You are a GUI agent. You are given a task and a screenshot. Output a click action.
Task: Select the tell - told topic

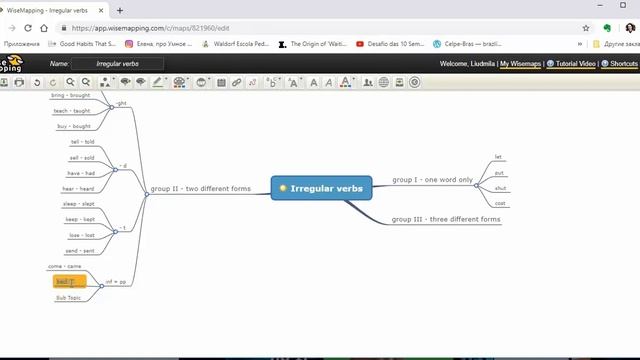[x=82, y=142]
